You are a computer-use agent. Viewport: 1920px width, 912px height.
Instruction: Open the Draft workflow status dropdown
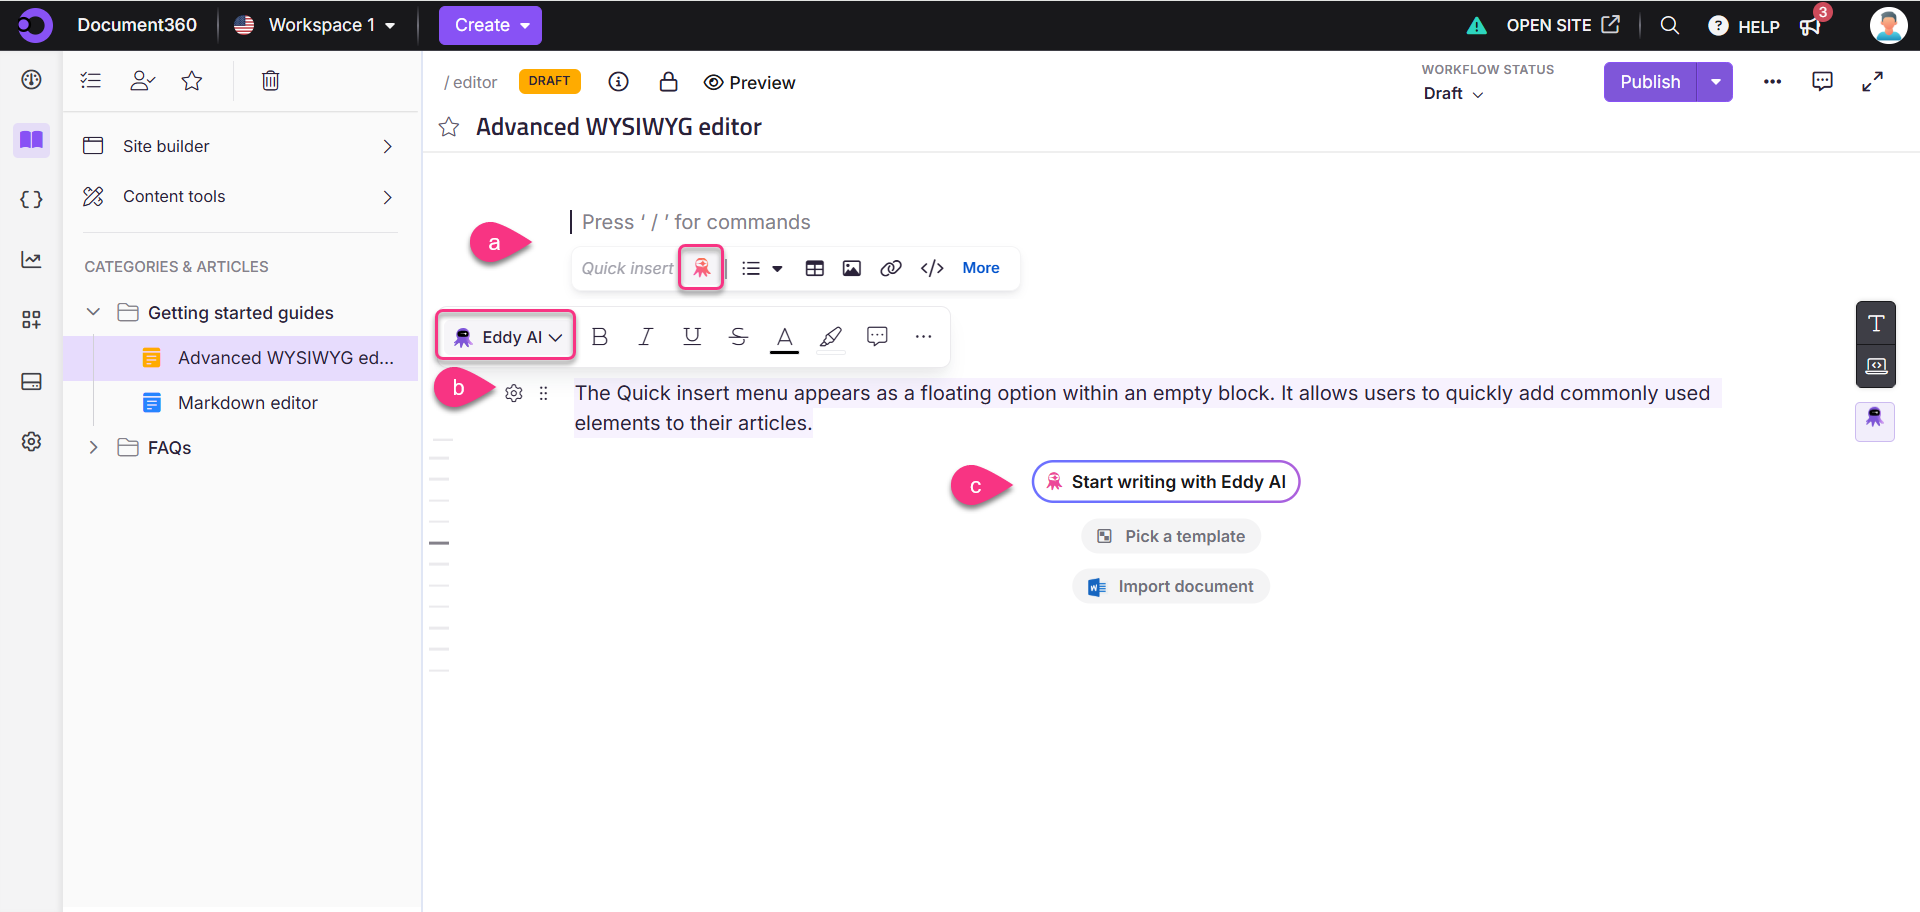point(1453,94)
